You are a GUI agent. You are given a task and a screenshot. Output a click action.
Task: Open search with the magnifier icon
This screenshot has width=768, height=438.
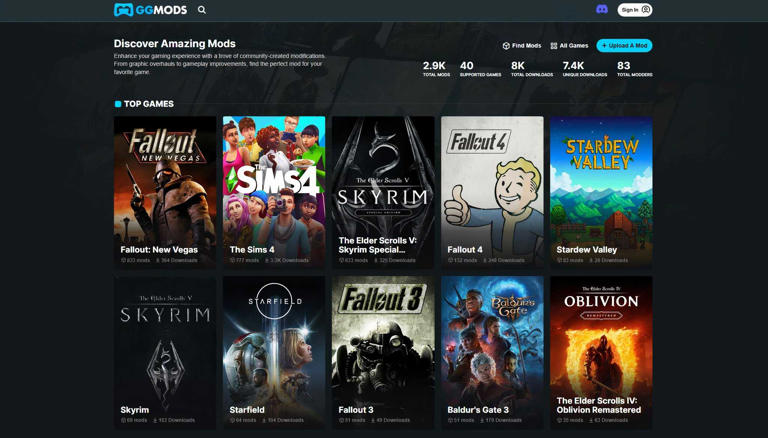point(202,10)
